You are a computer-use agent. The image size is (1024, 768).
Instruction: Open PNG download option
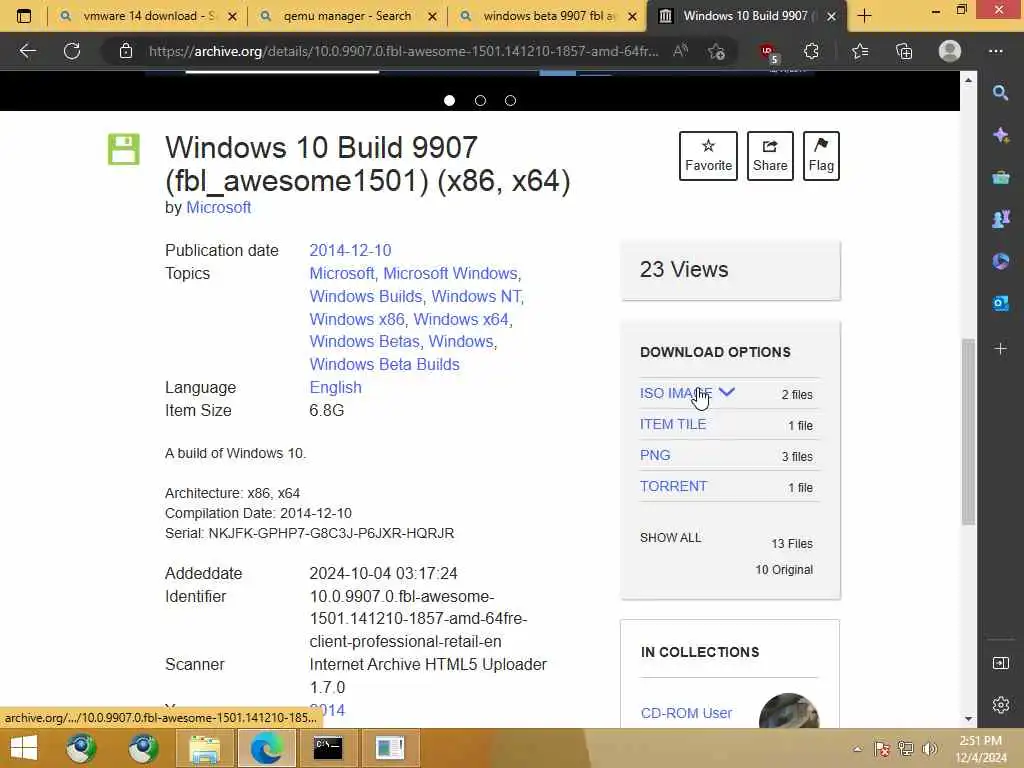[x=655, y=455]
